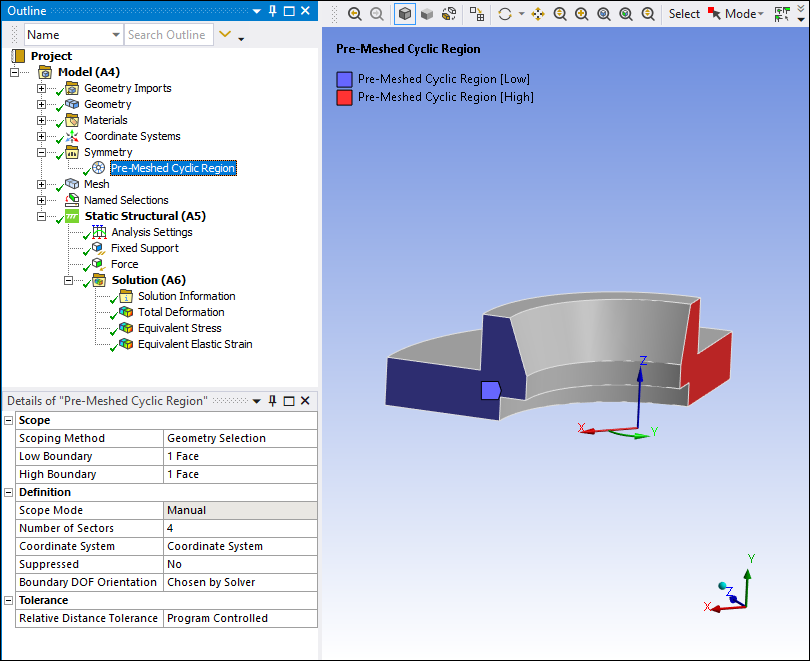Collapse the Solution (A6) branch

[x=69, y=280]
